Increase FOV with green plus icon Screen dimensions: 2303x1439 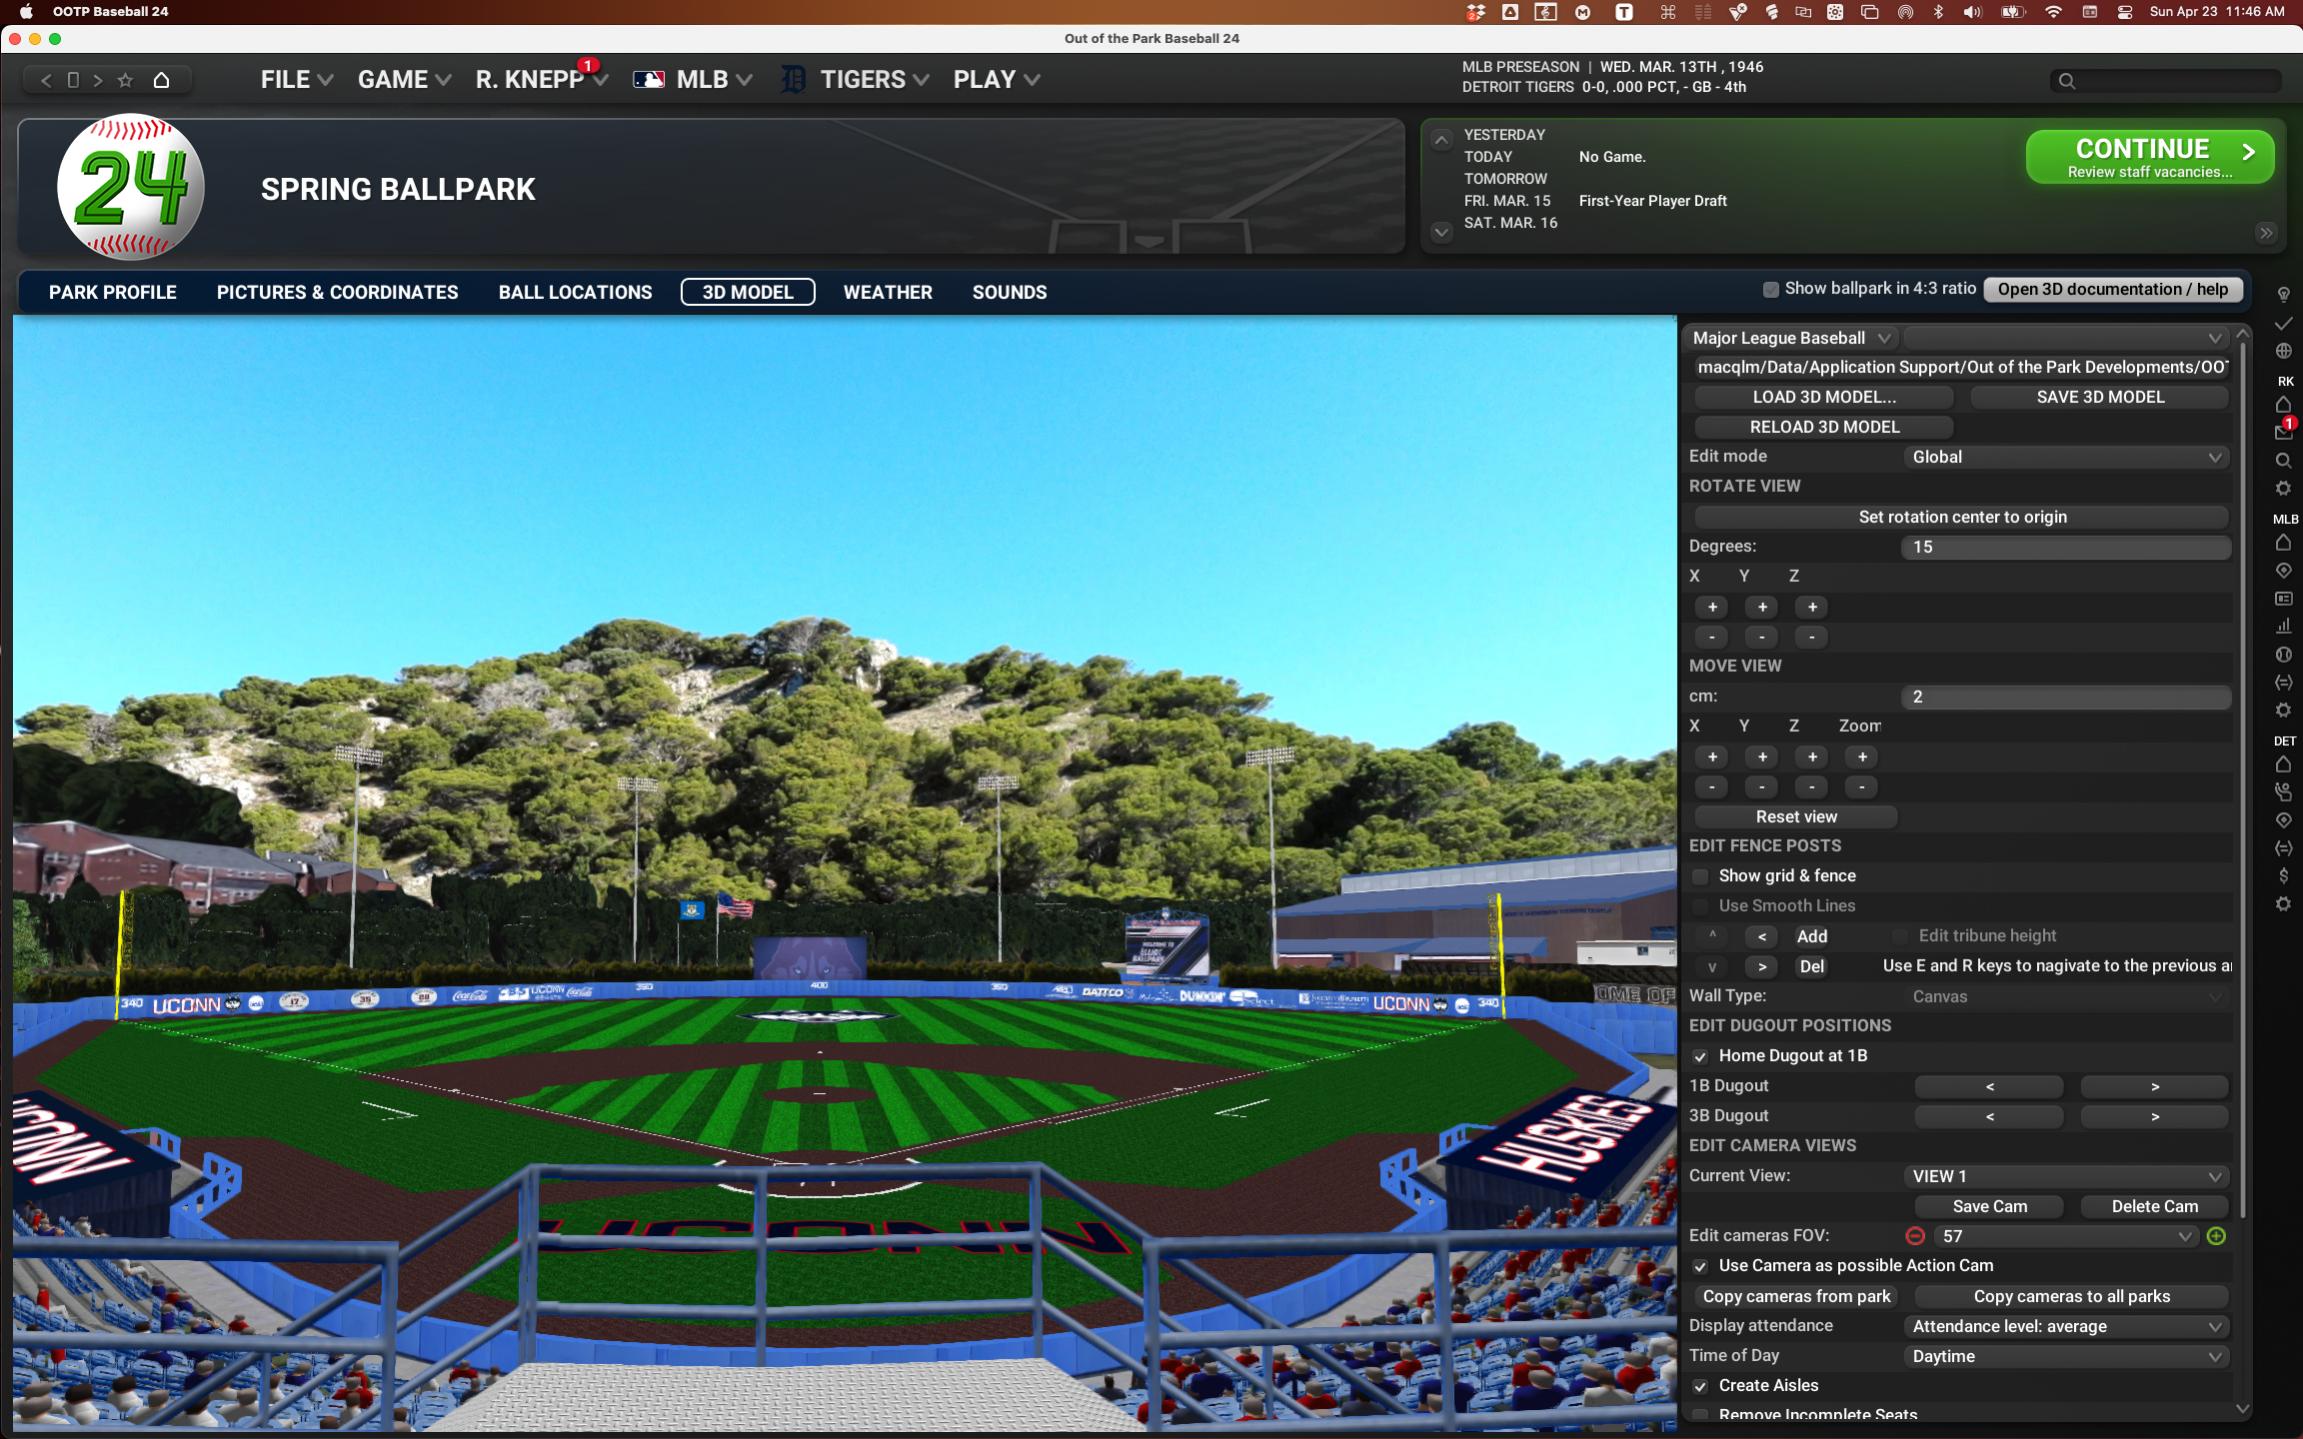pyautogui.click(x=2216, y=1236)
